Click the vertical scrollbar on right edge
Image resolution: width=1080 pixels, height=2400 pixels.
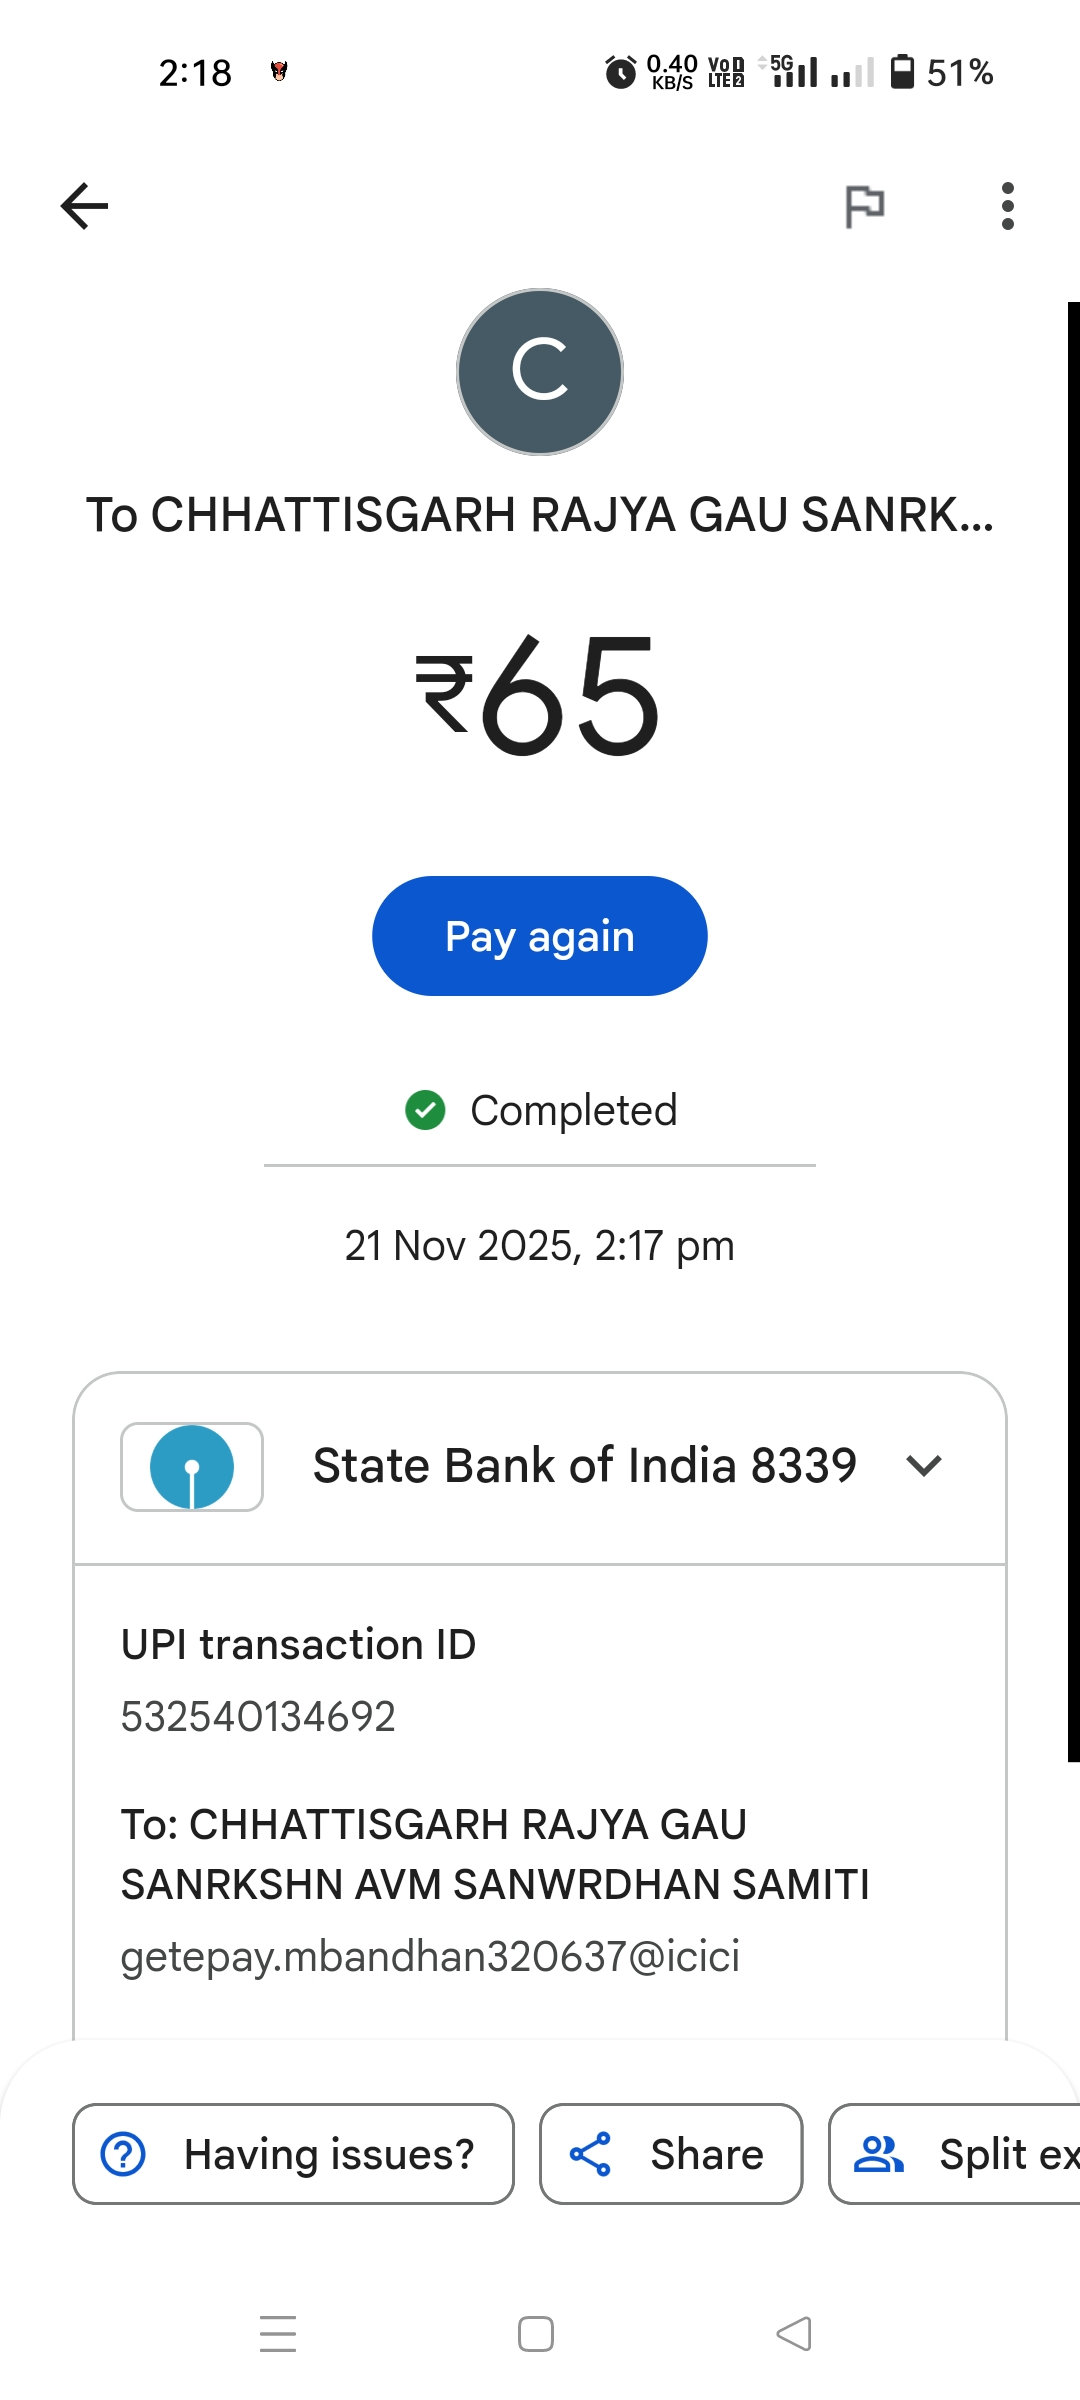1073,1030
